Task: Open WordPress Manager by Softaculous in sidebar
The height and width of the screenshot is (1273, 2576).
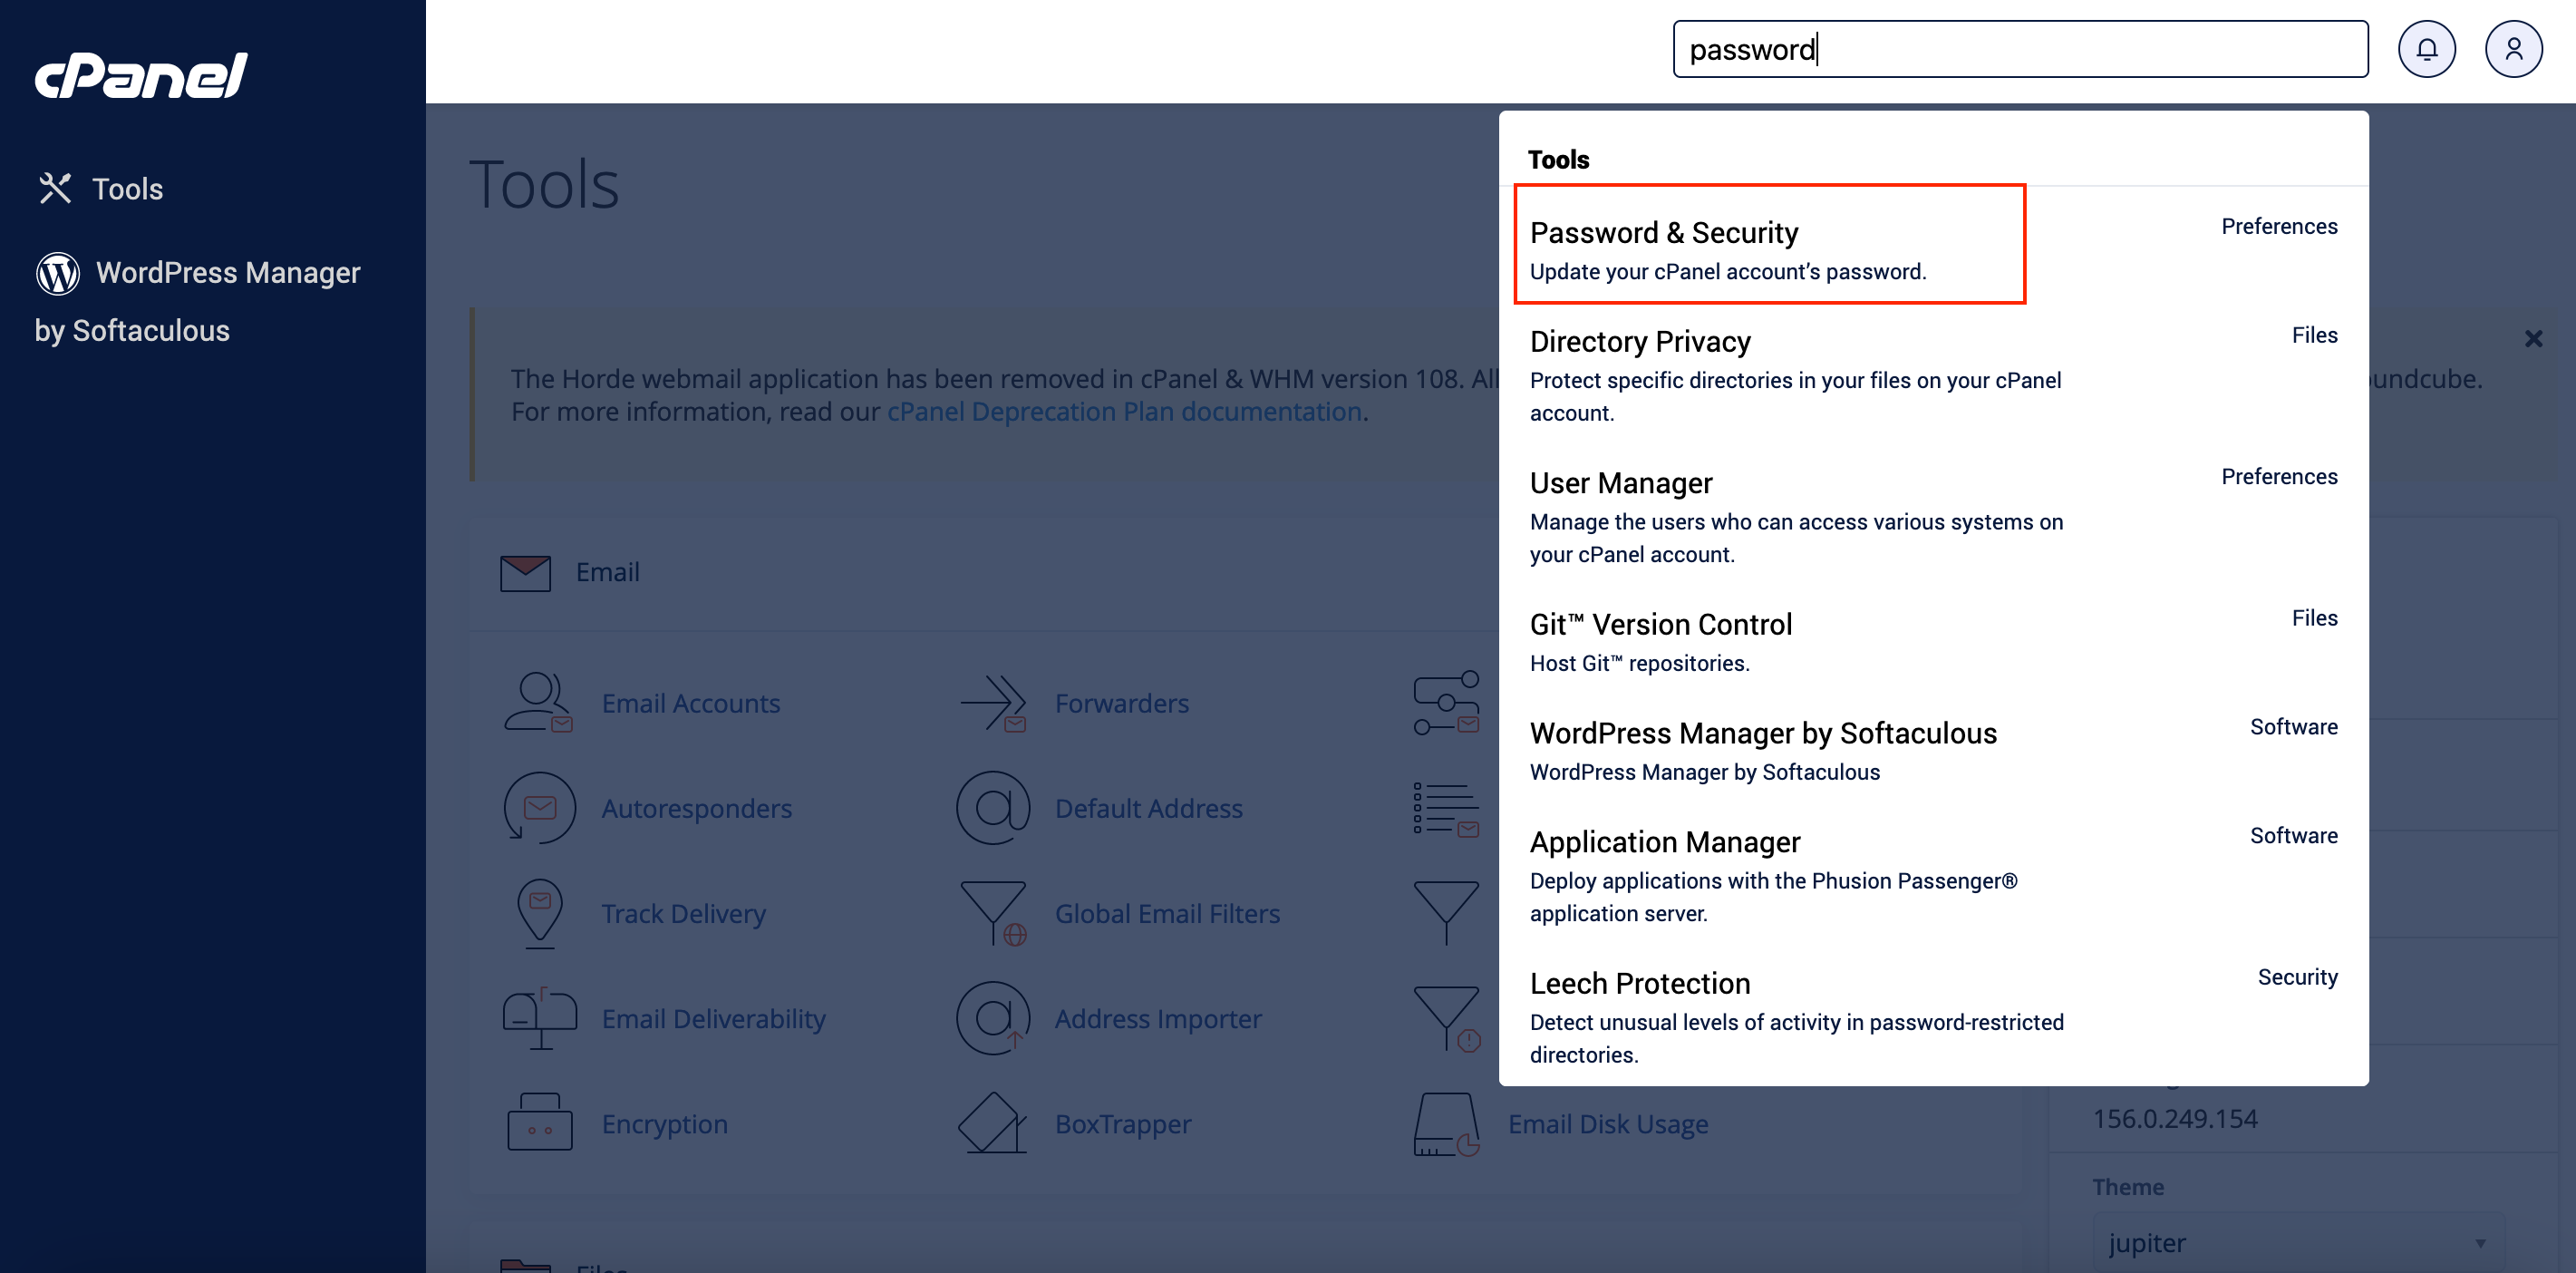Action: pyautogui.click(x=197, y=300)
